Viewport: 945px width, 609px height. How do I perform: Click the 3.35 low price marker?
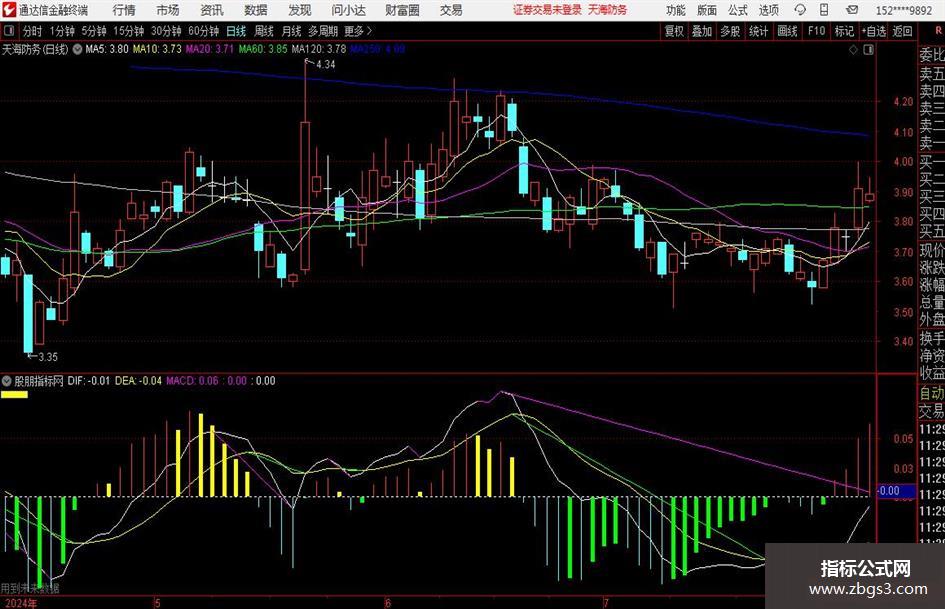[48, 356]
